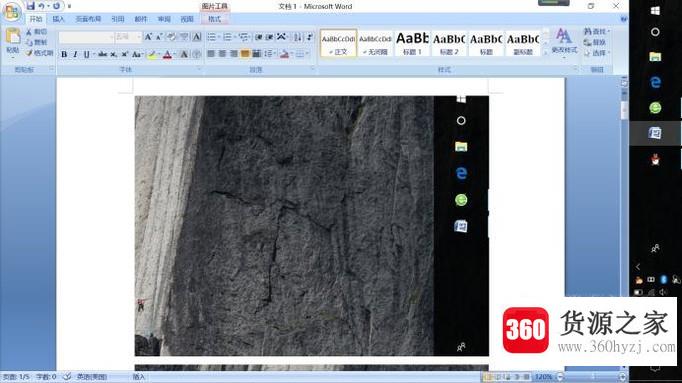Viewport: 682px width, 383px height.
Task: Open the 页面布局 (Page Layout) tab
Action: [x=88, y=19]
